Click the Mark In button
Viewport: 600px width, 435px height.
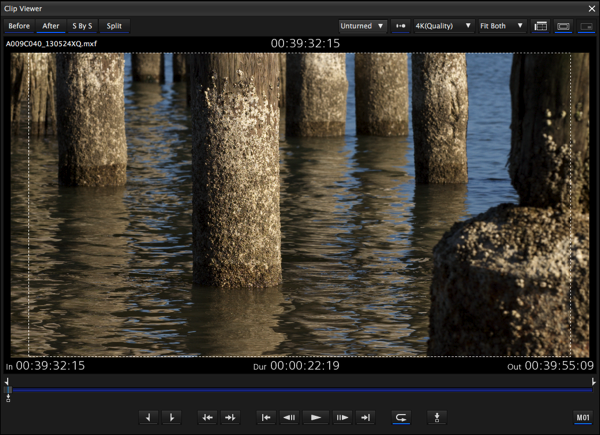(149, 417)
